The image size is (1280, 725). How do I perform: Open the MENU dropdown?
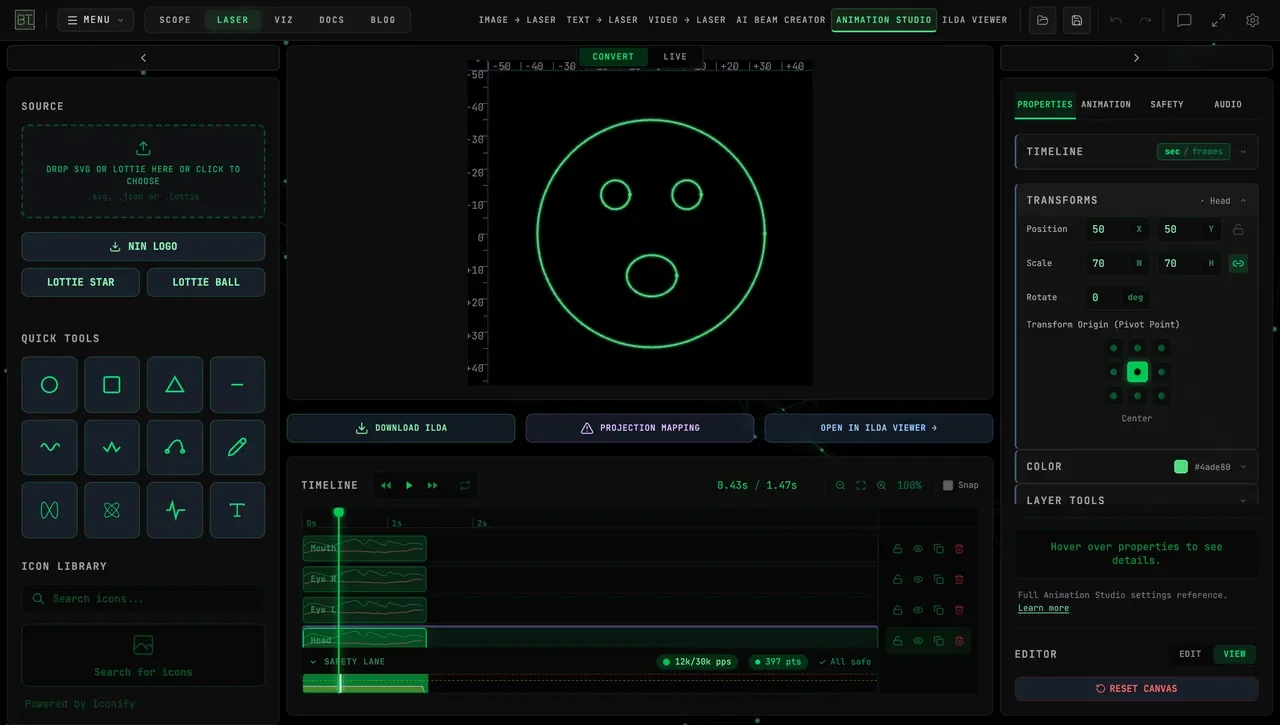click(95, 20)
